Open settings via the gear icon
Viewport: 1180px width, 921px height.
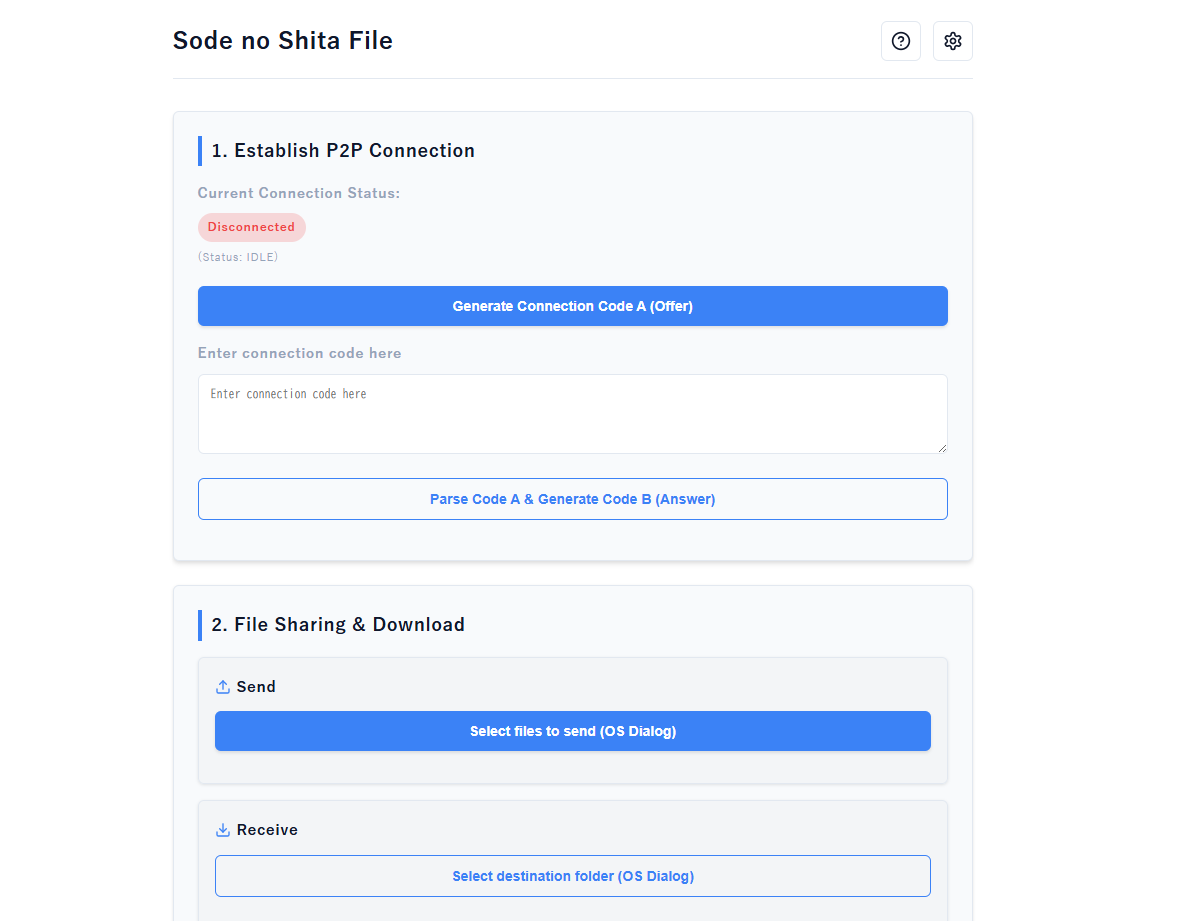(953, 41)
